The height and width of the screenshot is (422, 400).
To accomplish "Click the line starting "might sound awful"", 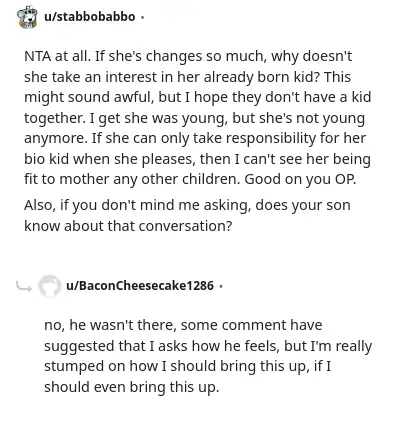I will [197, 97].
